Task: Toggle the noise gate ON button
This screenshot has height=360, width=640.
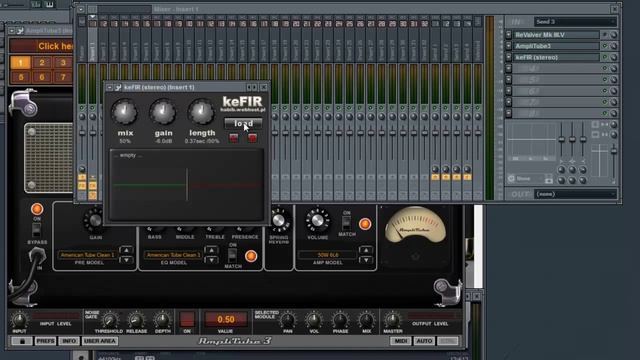Action: tap(187, 319)
